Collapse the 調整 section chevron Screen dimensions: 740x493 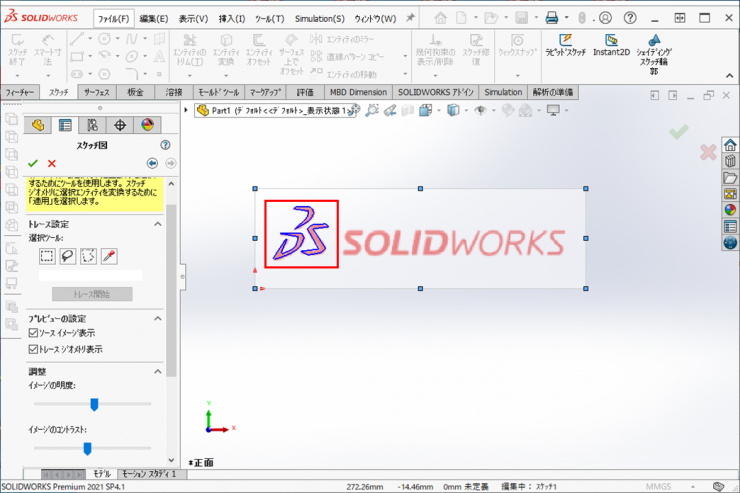tap(158, 371)
